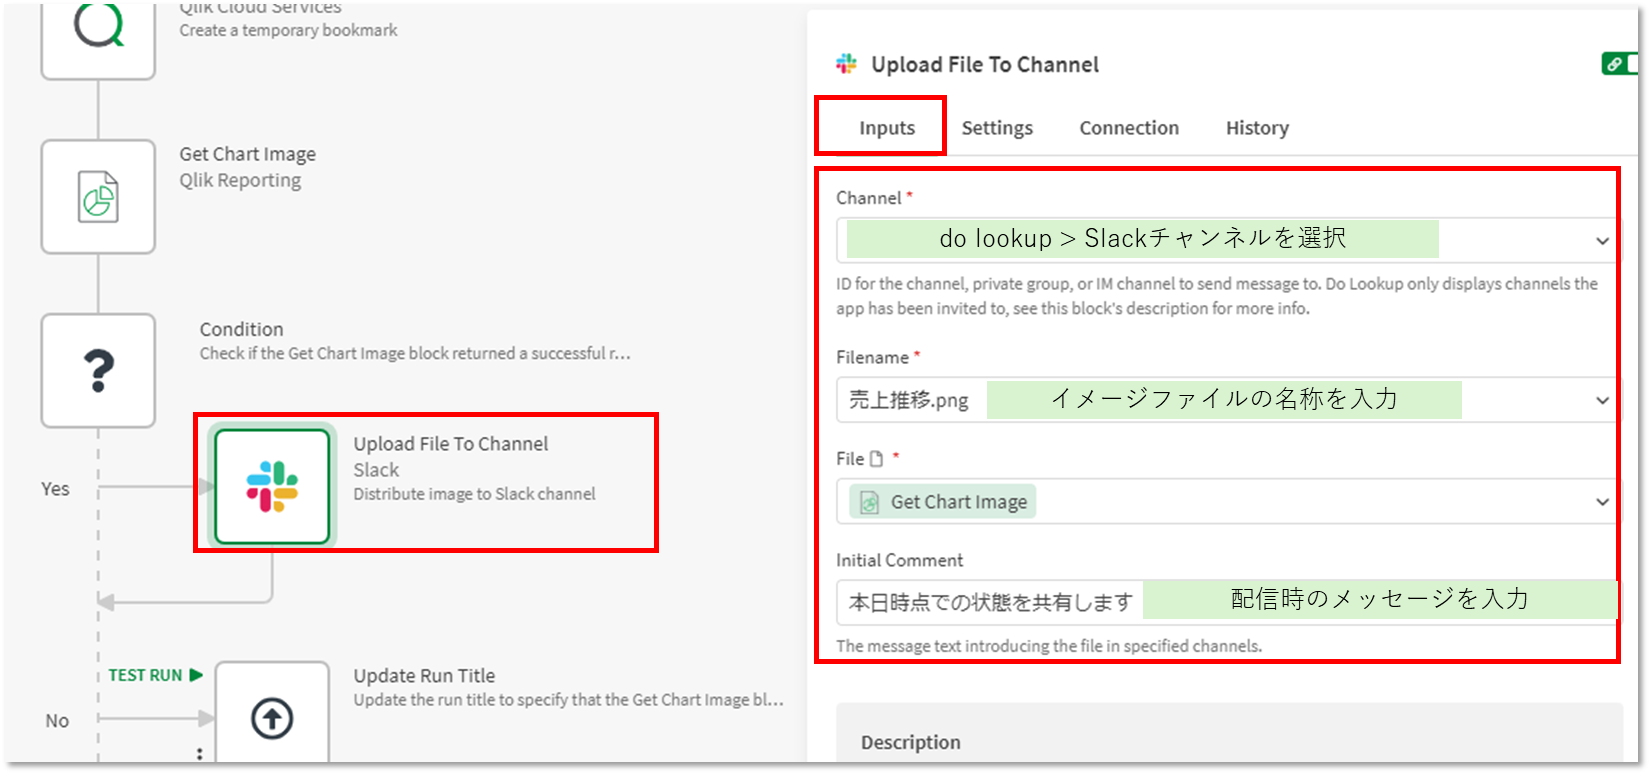Toggle the green link switch in header
The width and height of the screenshot is (1651, 775).
click(x=1620, y=64)
